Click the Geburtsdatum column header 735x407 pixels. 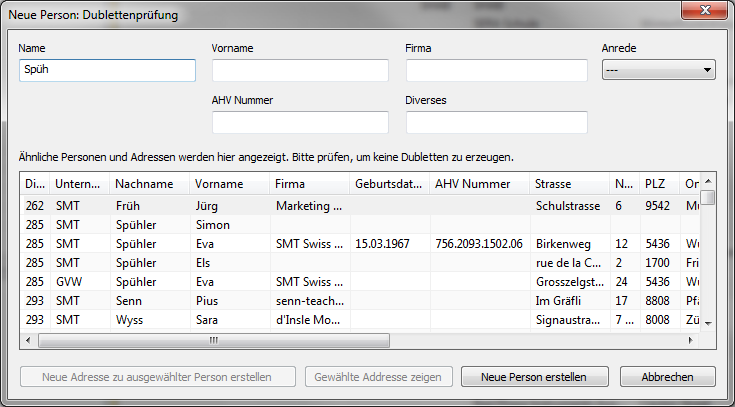point(389,184)
